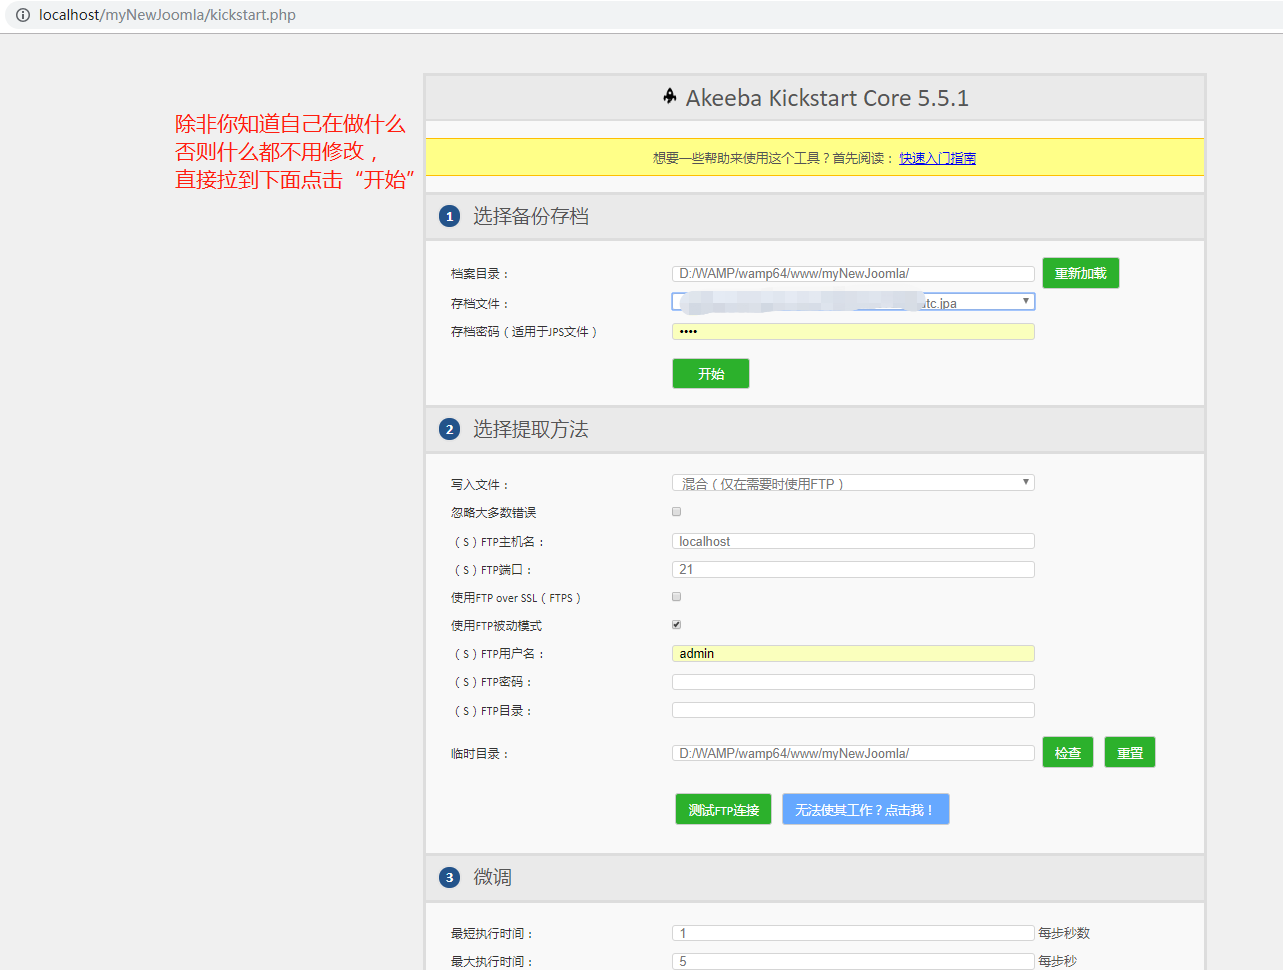This screenshot has height=970, width=1283.
Task: Click the （S）FTP密码： label
Action: (492, 682)
